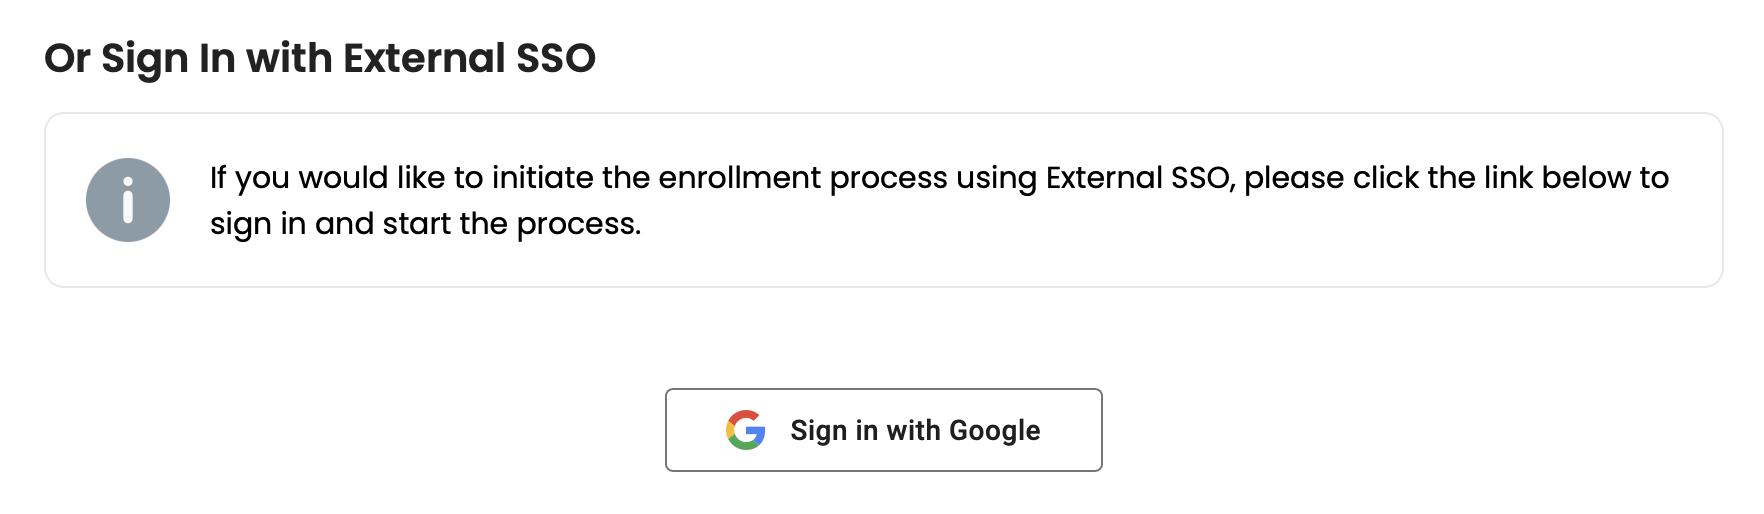Click the "Sign in with Google" button label
Viewport: 1764px width, 514px height.
pyautogui.click(x=915, y=430)
